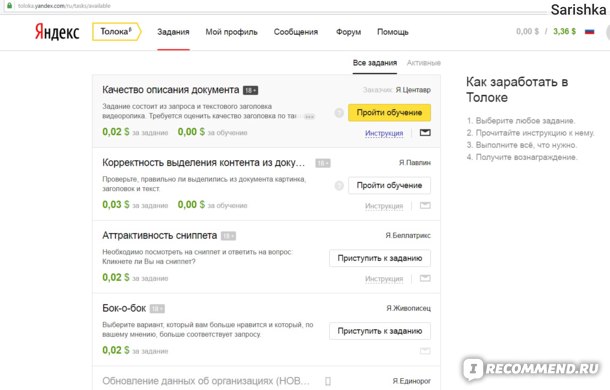610x390 pixels.
Task: Click the 3,36 $ balance amount
Action: [x=564, y=31]
